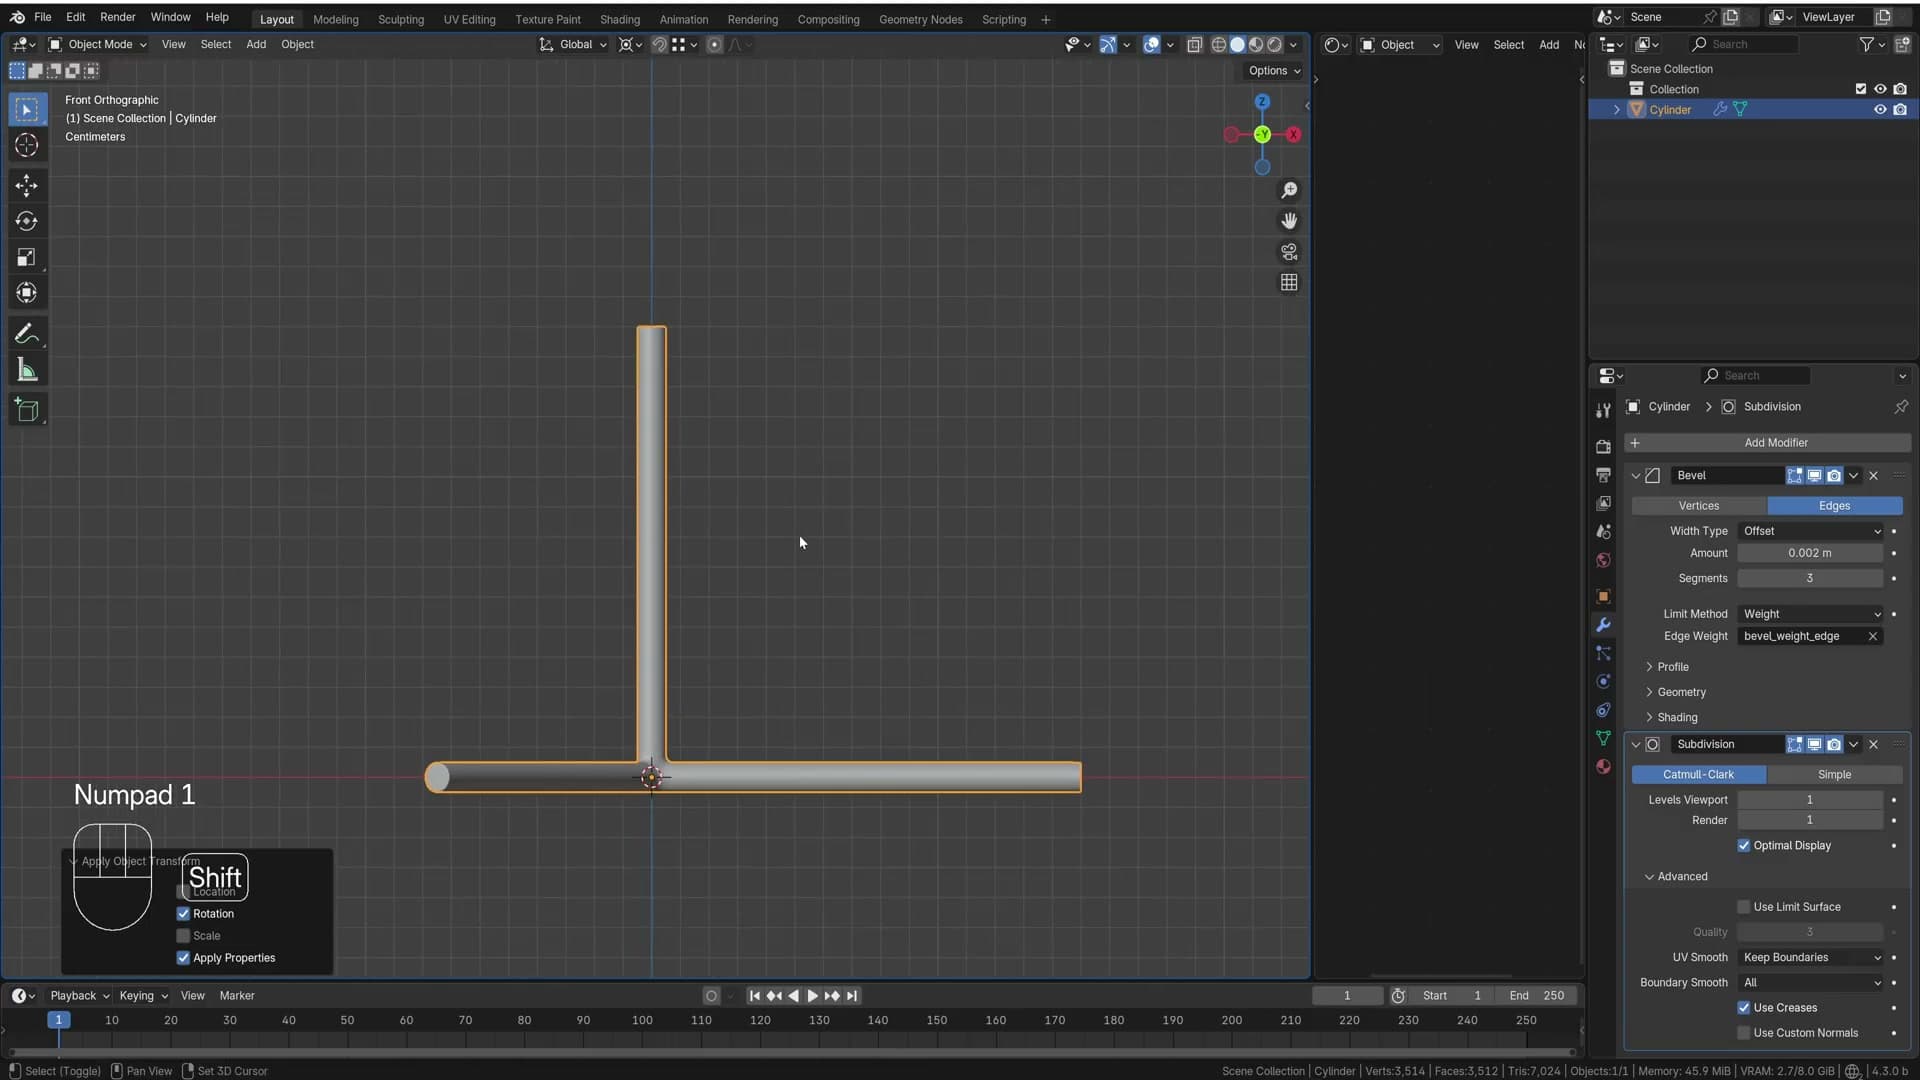Uncheck Apply Properties checkbox
Screen dimensions: 1920x1080
[183, 958]
